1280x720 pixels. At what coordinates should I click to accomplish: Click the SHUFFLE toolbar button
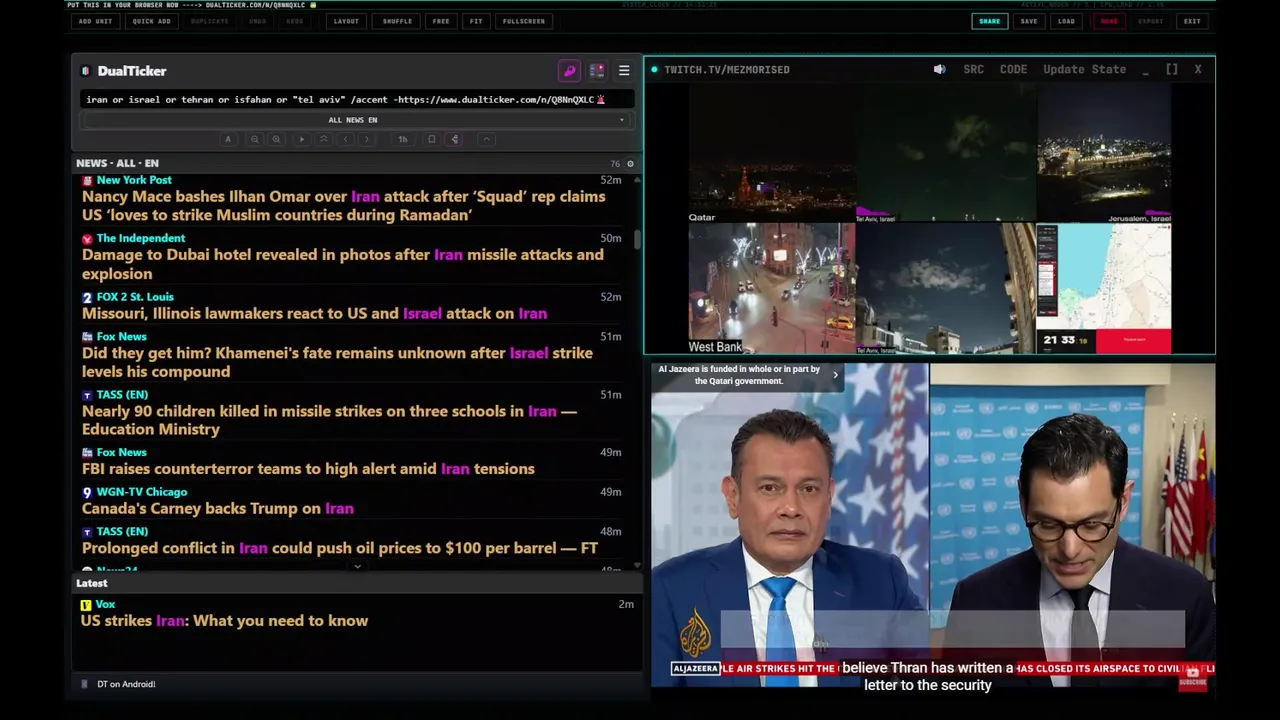(x=397, y=21)
